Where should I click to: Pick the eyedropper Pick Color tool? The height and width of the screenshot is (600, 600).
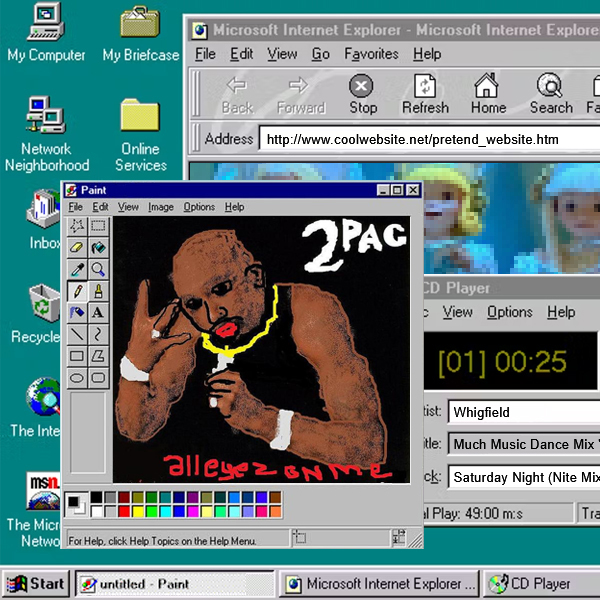[x=77, y=269]
